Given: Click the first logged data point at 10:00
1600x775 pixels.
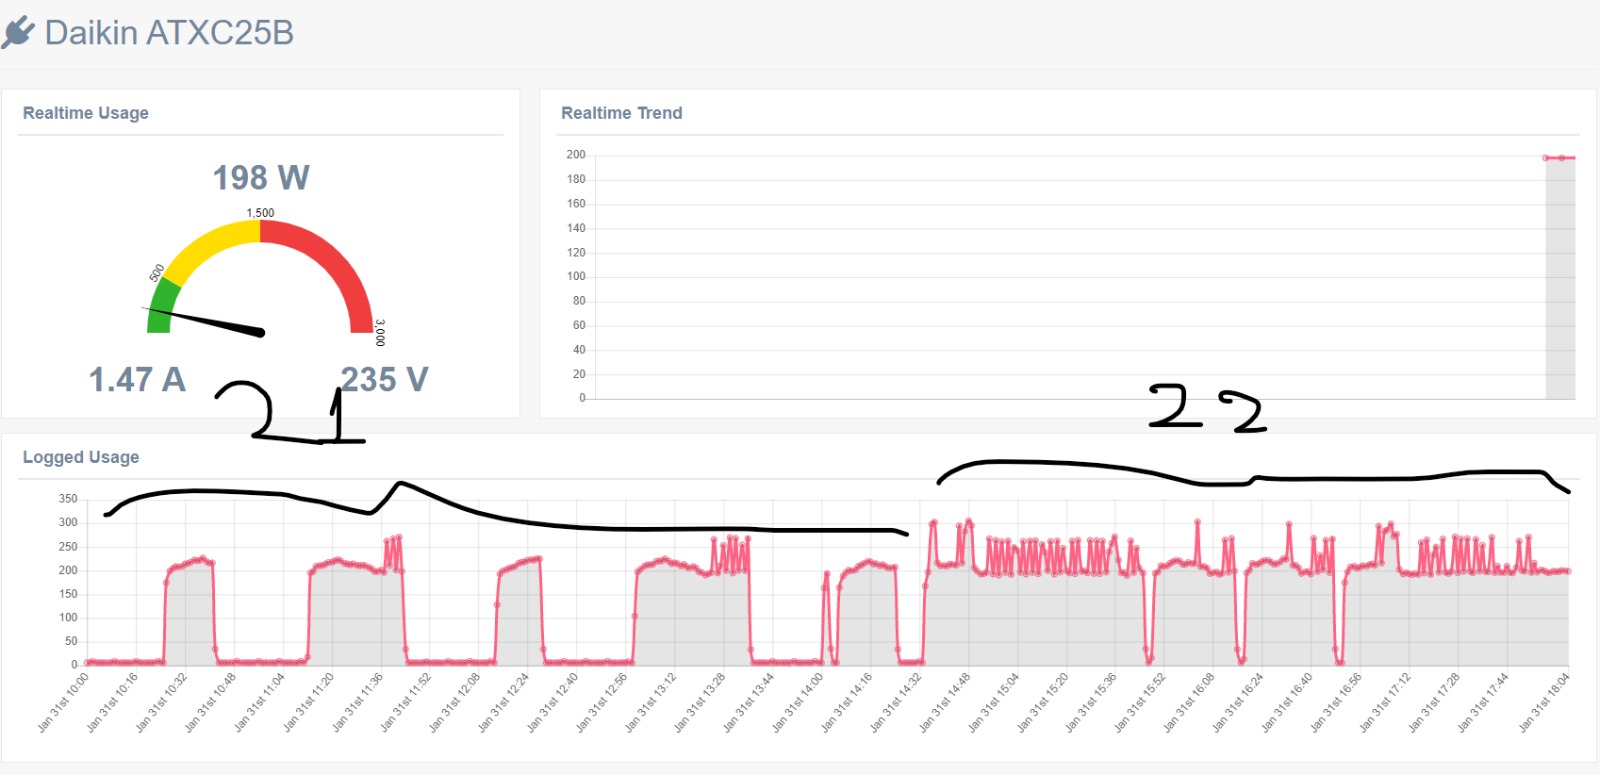Looking at the screenshot, I should [87, 662].
